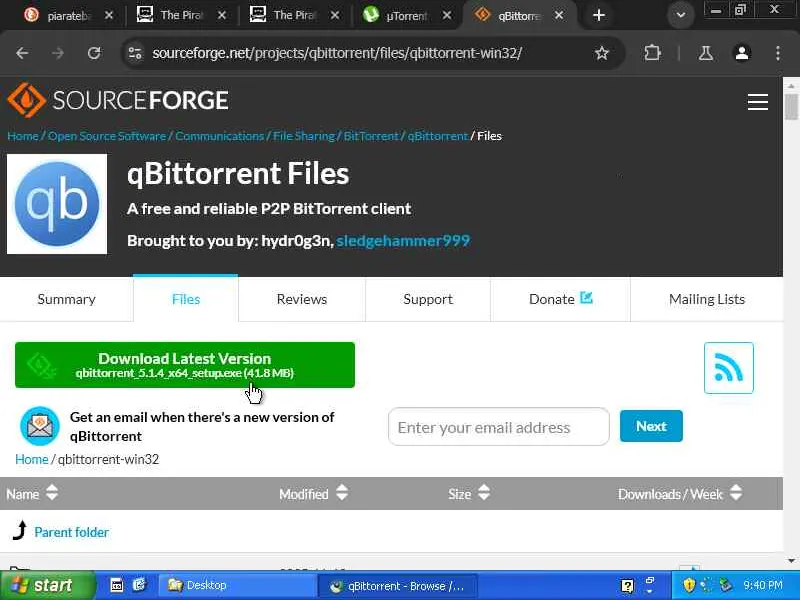This screenshot has height=600, width=800.
Task: Open the Summary tab
Action: tap(66, 299)
